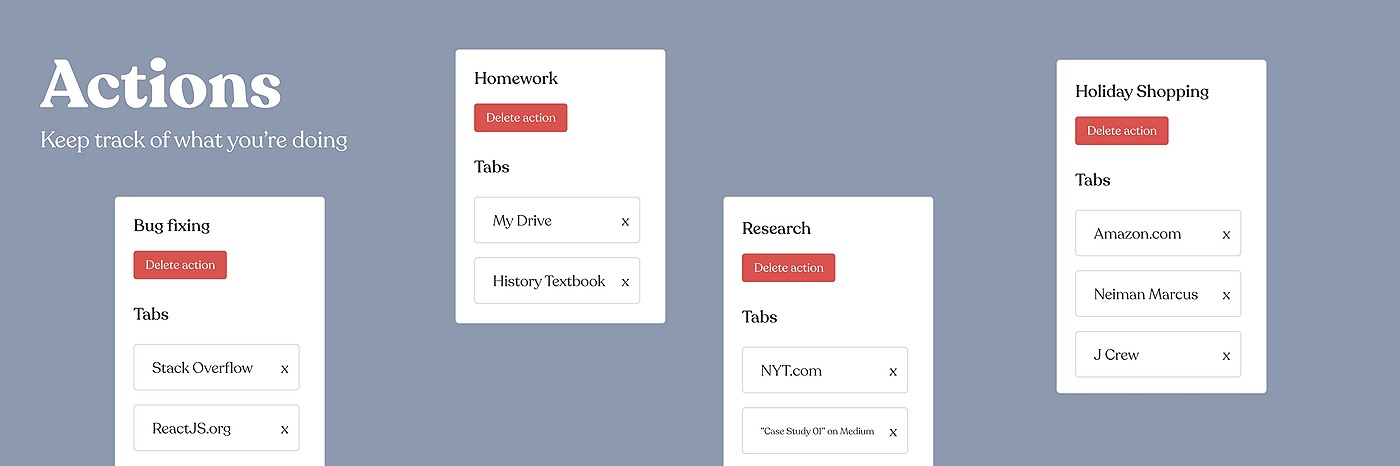Select the History Textbook tab entry
The width and height of the screenshot is (1400, 466).
(557, 281)
